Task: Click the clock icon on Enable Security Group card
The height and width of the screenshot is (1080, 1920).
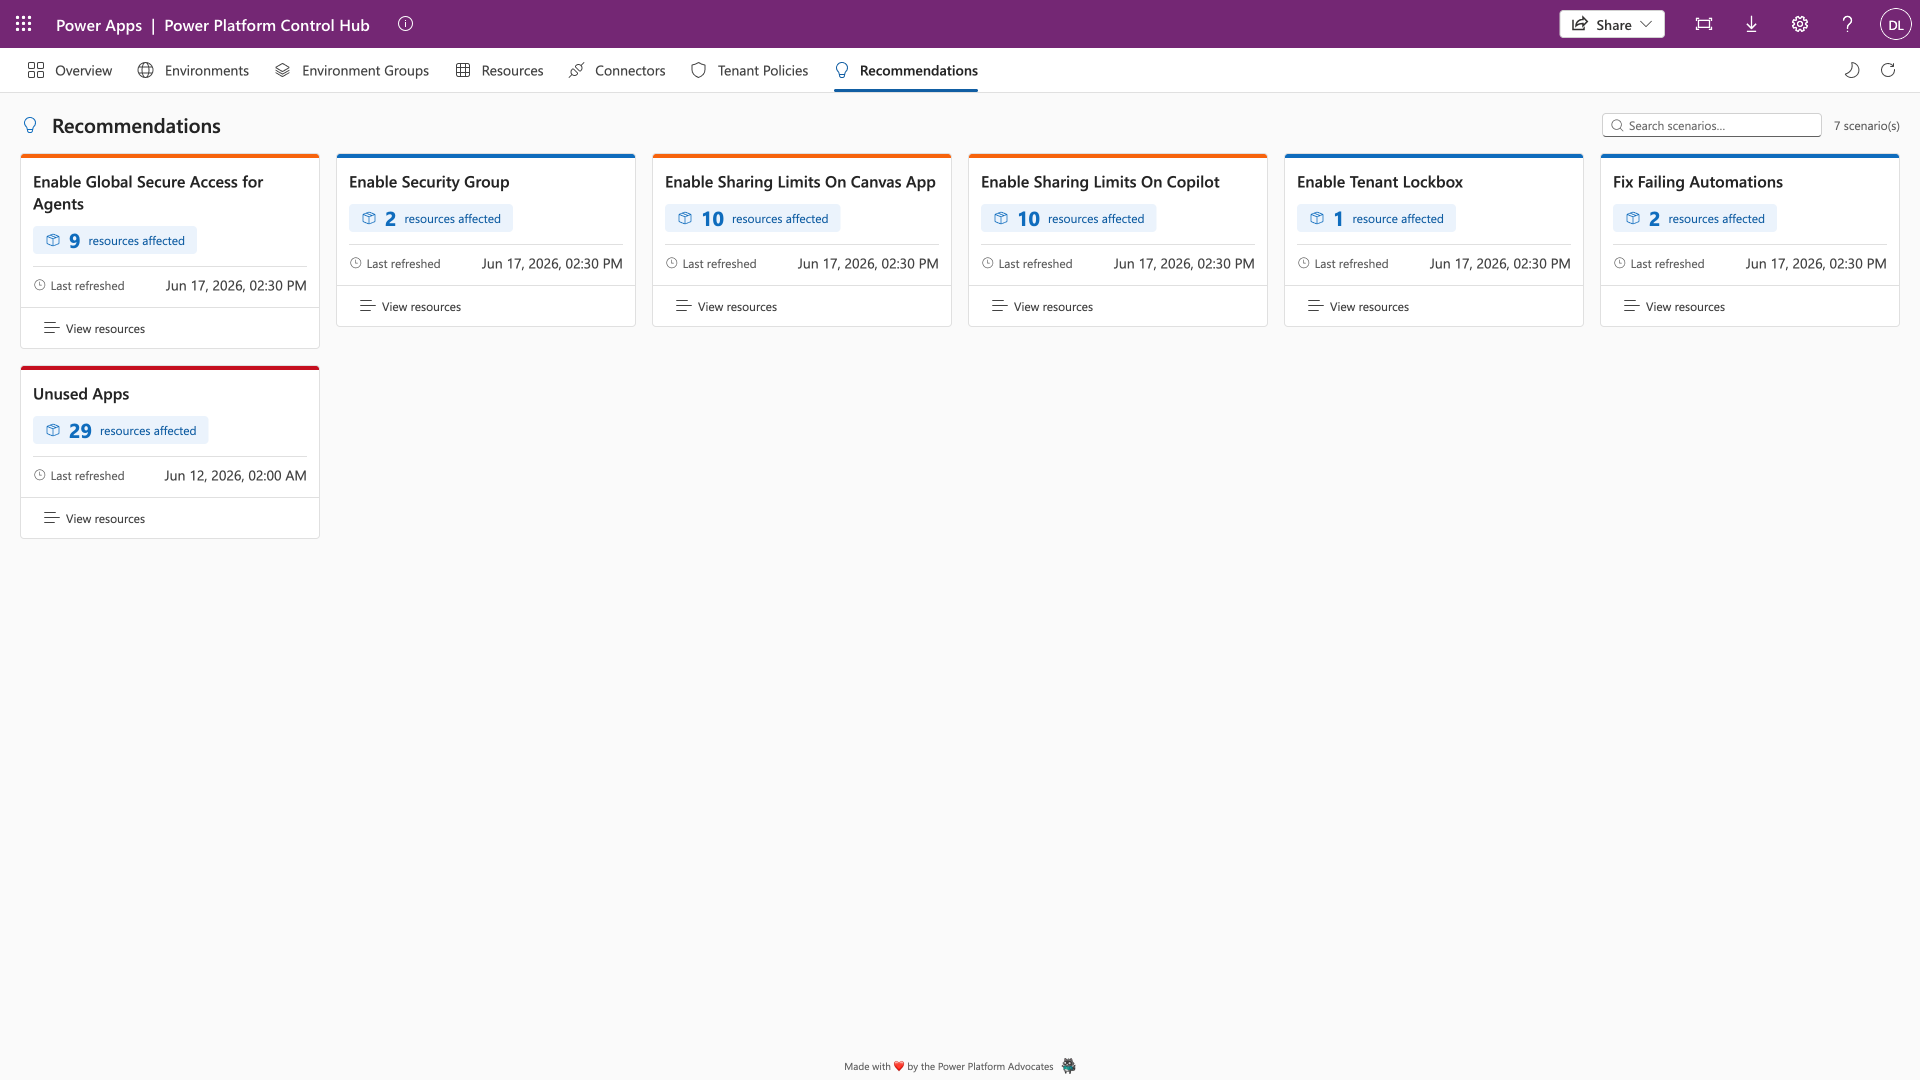Action: (x=356, y=263)
